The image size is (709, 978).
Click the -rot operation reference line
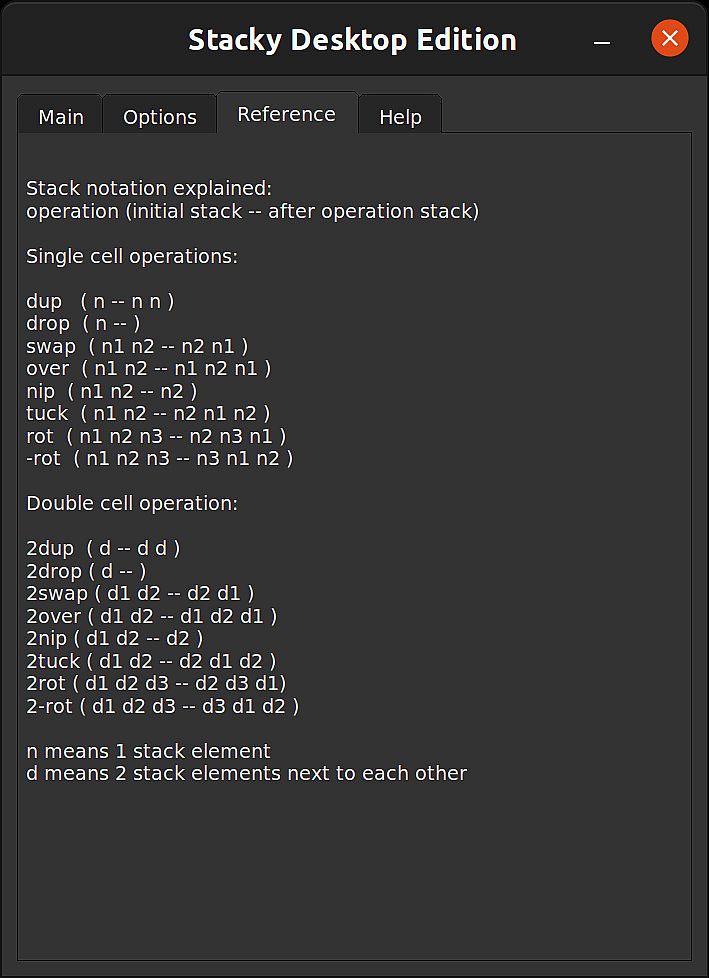(x=159, y=458)
